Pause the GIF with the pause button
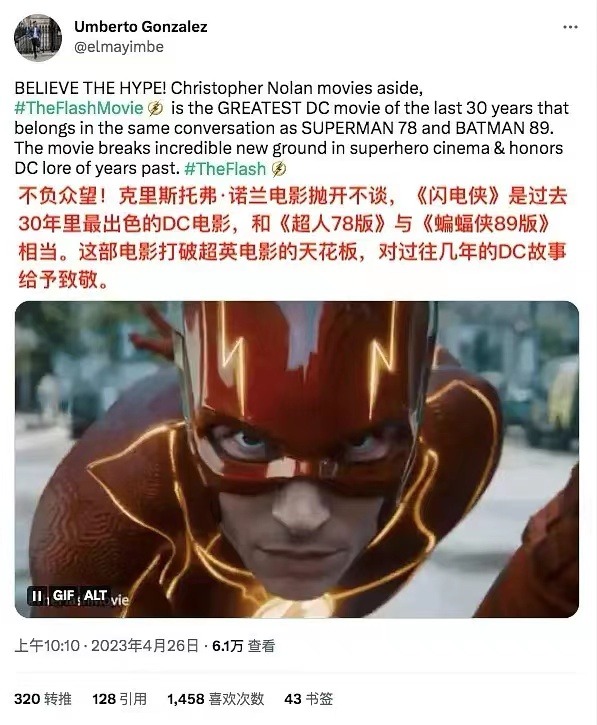This screenshot has width=597, height=725. point(36,596)
